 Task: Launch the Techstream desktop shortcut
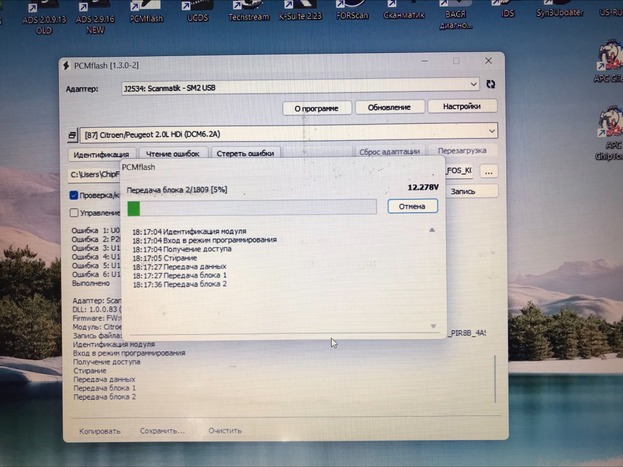pos(248,9)
